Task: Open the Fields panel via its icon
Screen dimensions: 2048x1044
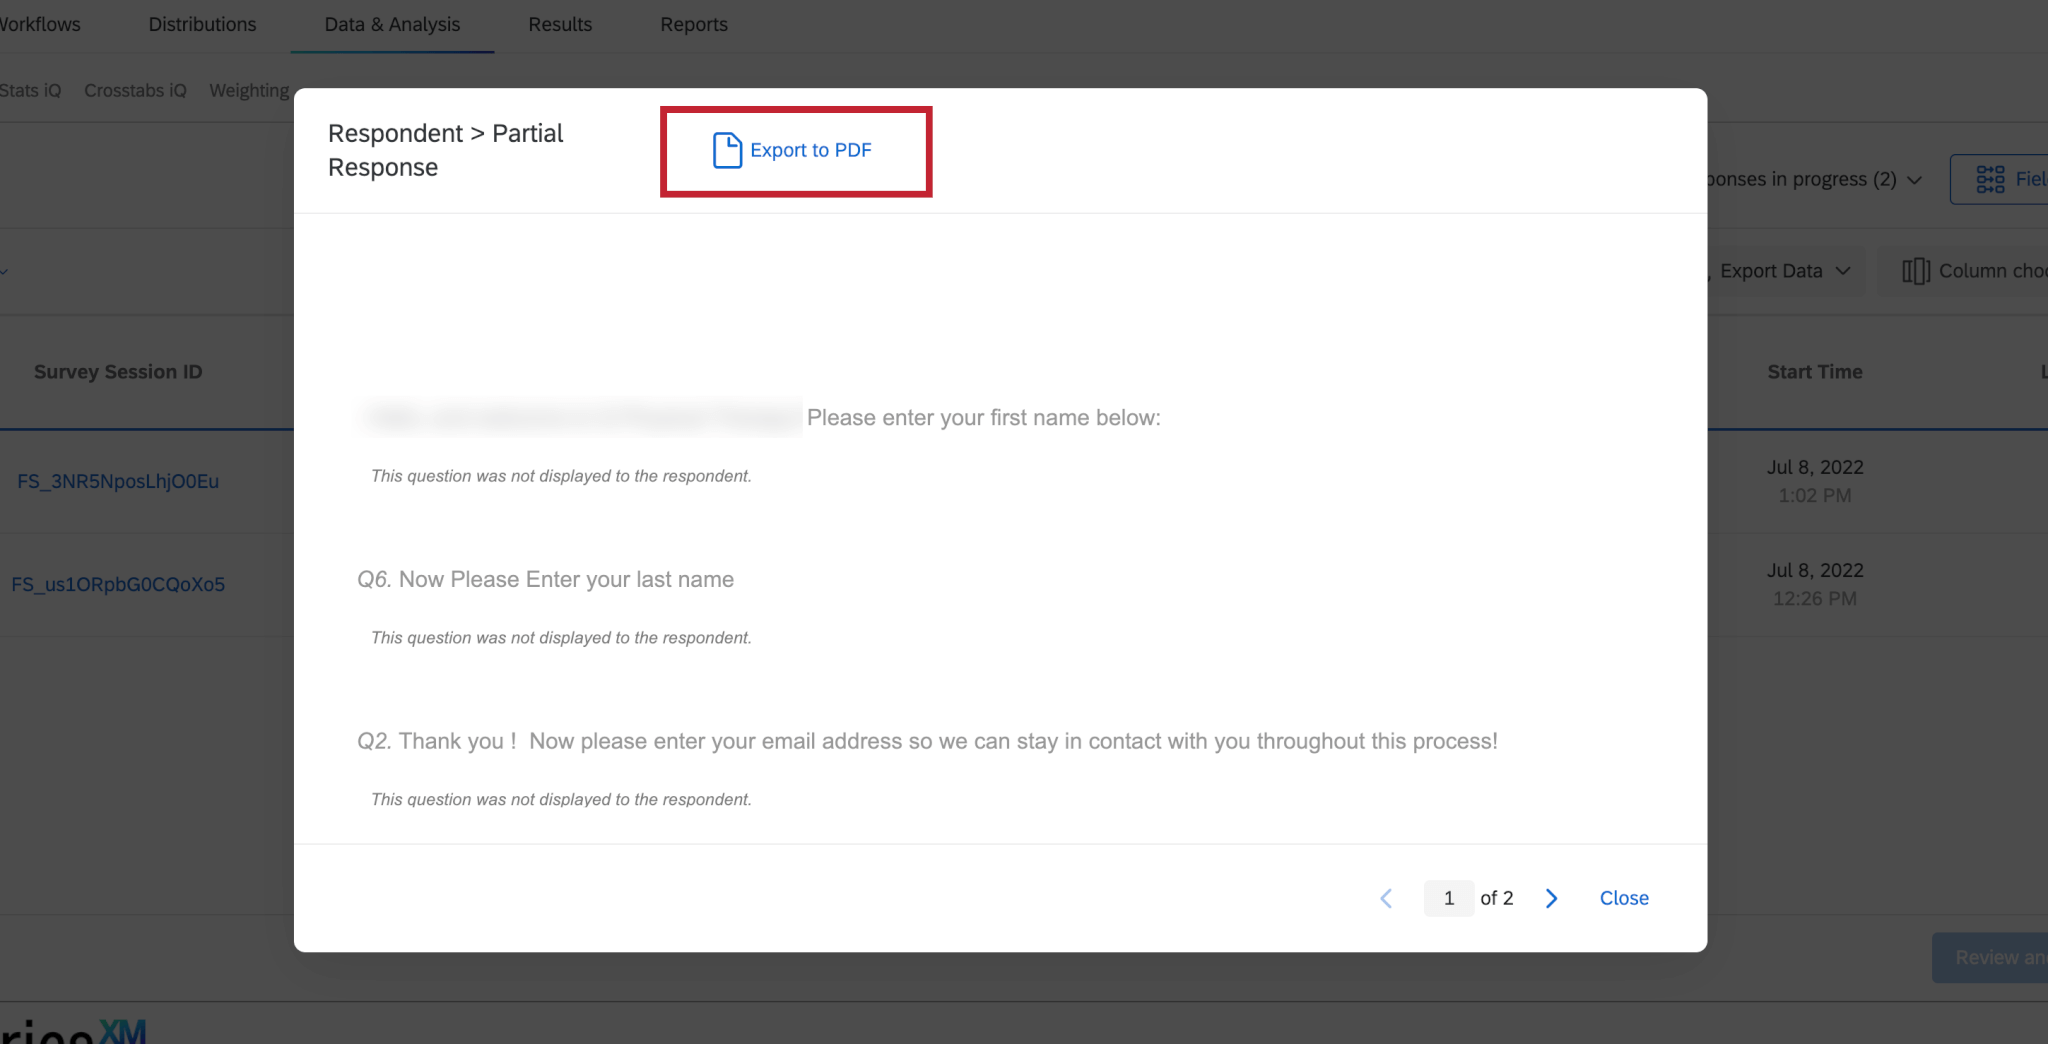Action: pyautogui.click(x=1992, y=178)
